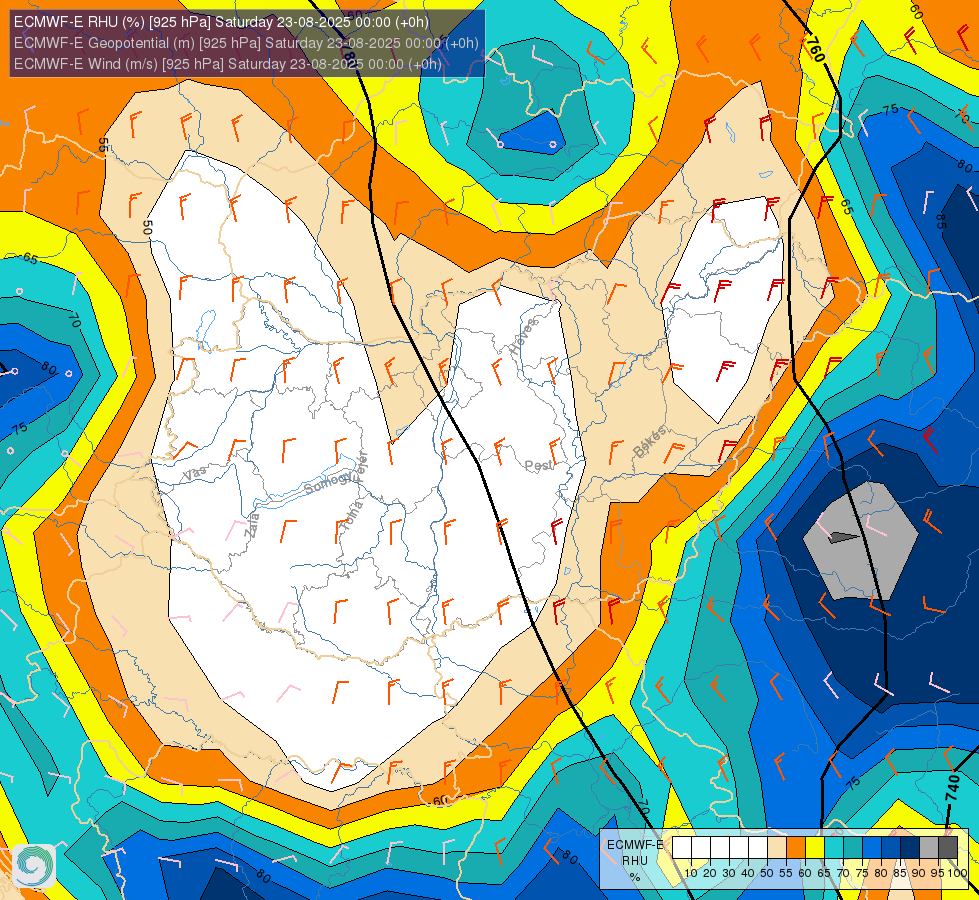The image size is (979, 900).
Task: Select the ECMWF-E Geopotential (m) title line
Action: (246, 43)
